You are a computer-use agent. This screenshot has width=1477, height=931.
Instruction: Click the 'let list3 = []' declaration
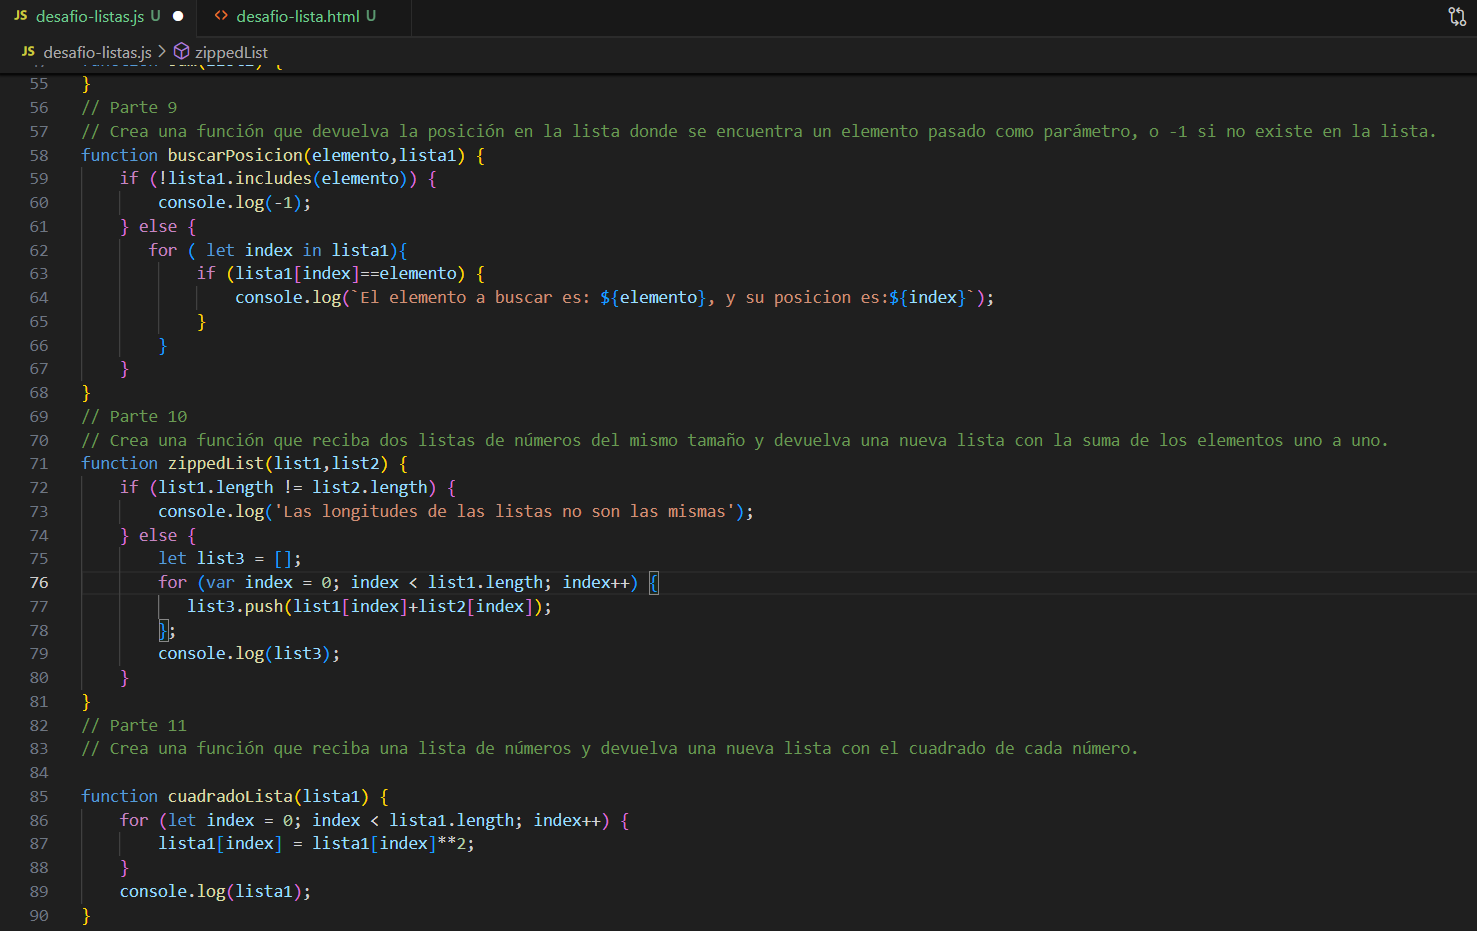(x=230, y=558)
